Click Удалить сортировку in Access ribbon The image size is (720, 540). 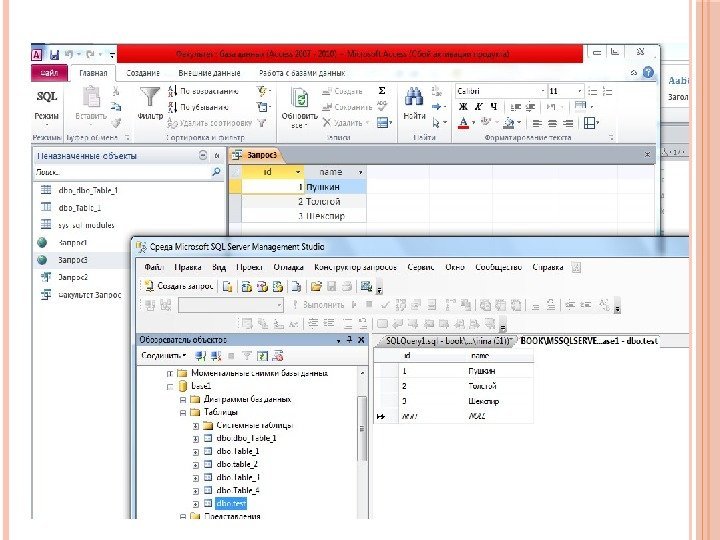tap(210, 123)
